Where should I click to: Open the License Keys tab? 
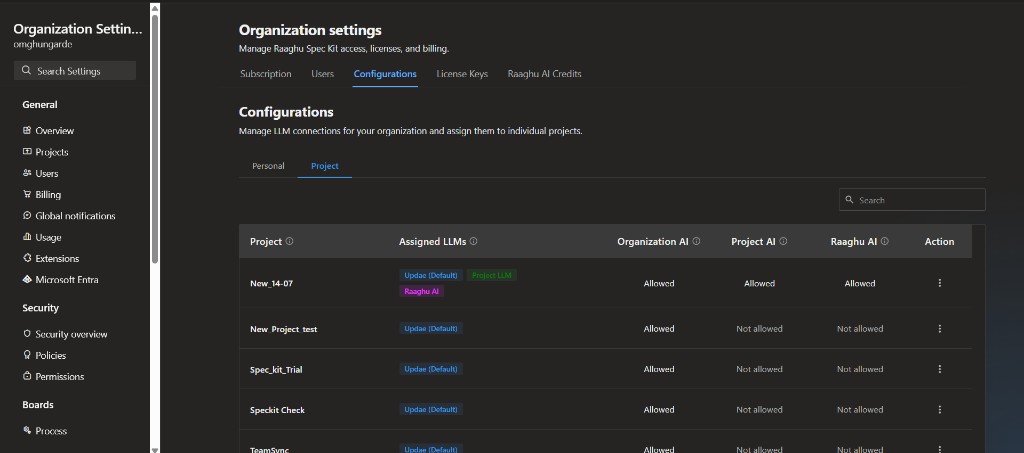462,74
